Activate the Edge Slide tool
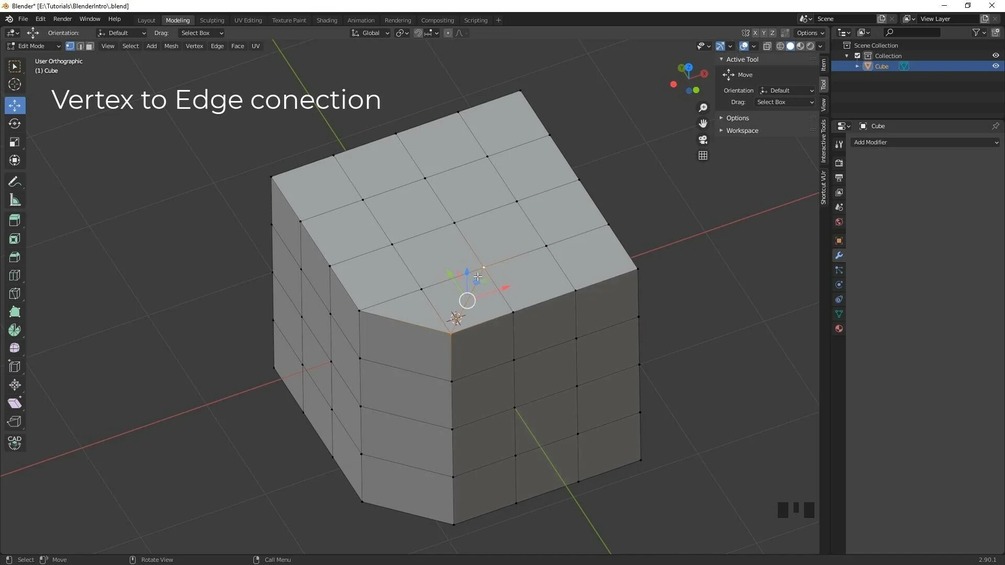Screen dimensions: 1005x565 [15, 366]
